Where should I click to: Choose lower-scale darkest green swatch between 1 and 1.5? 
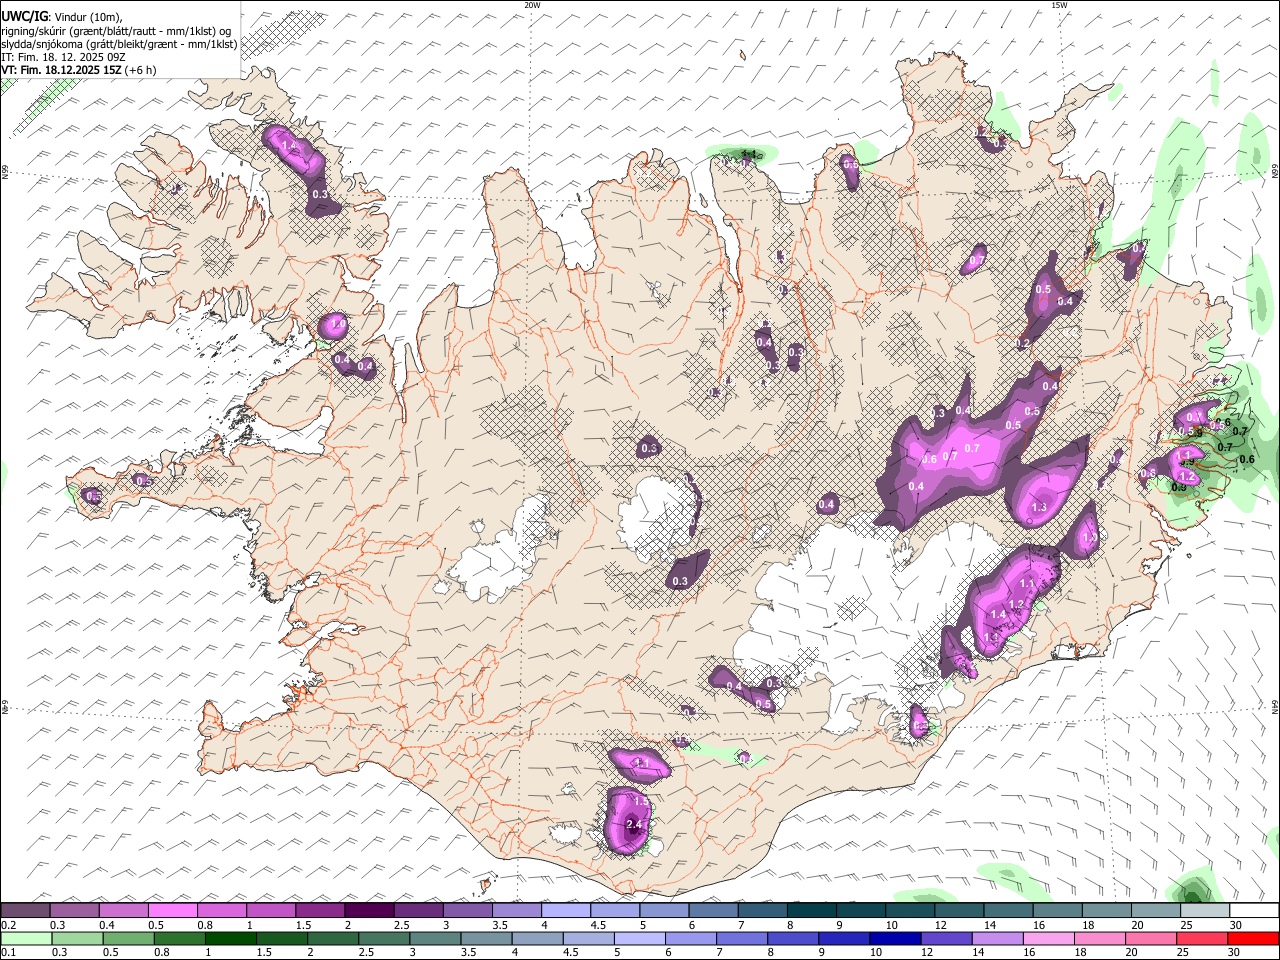pyautogui.click(x=231, y=938)
